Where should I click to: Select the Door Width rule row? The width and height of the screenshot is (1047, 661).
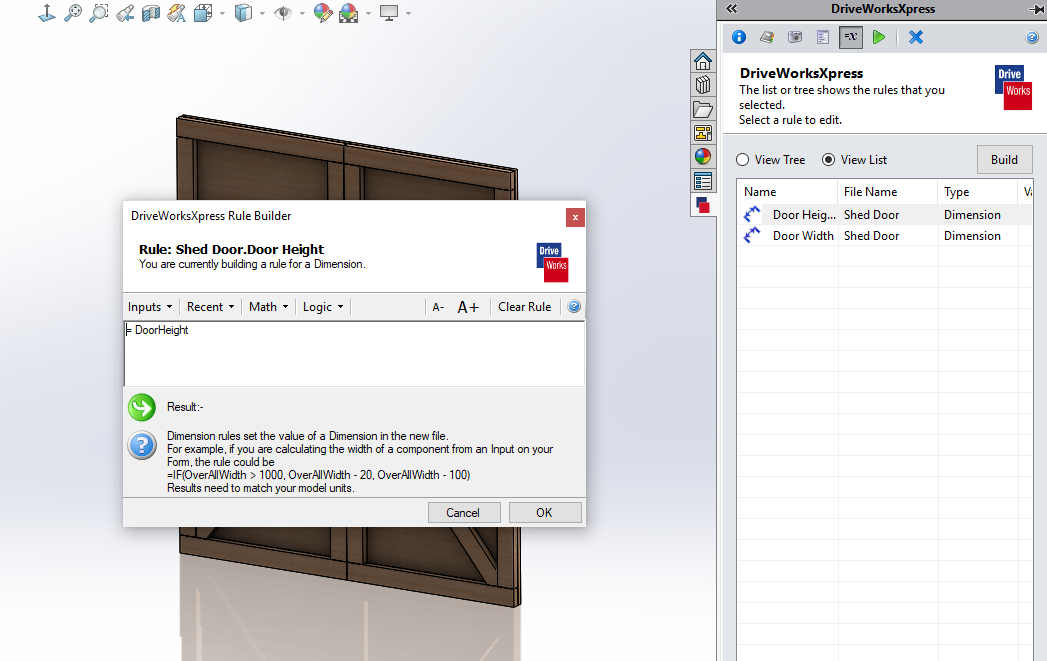(x=802, y=236)
